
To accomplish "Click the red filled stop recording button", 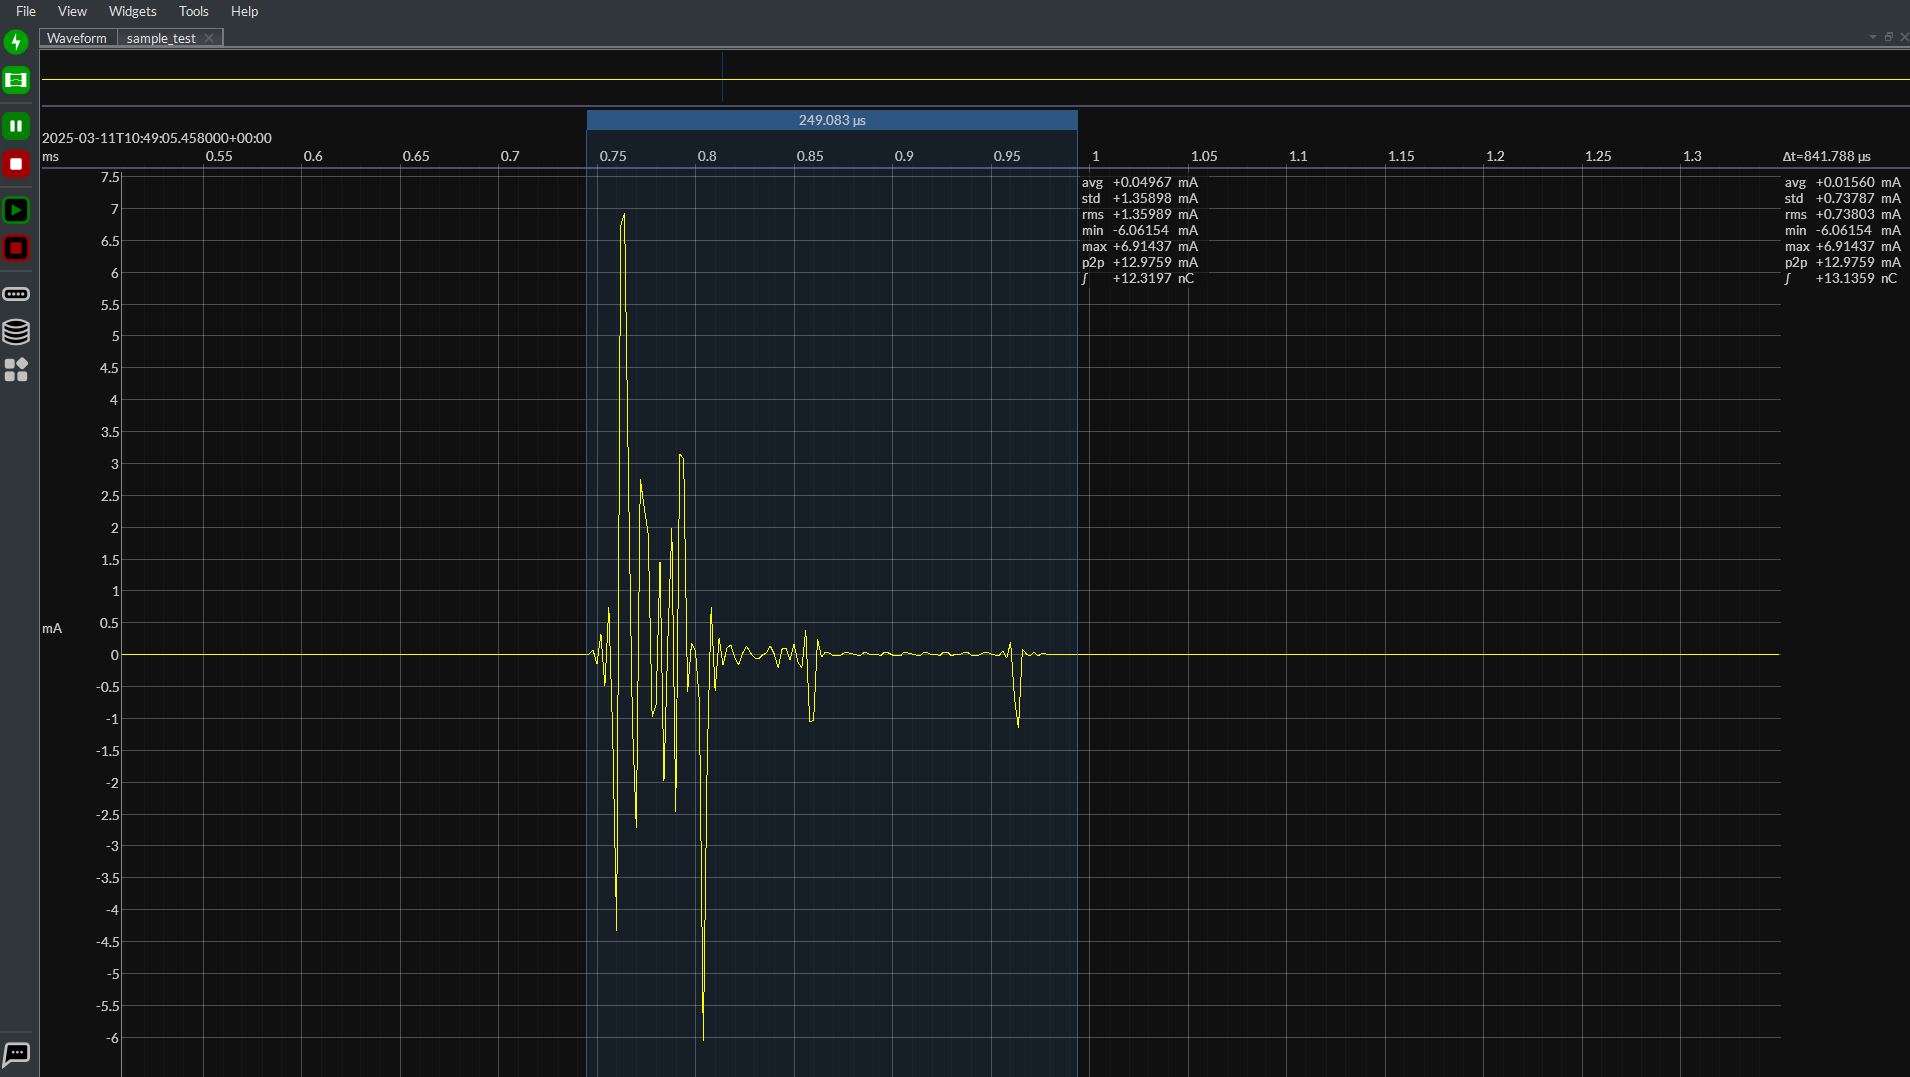I will (x=16, y=164).
